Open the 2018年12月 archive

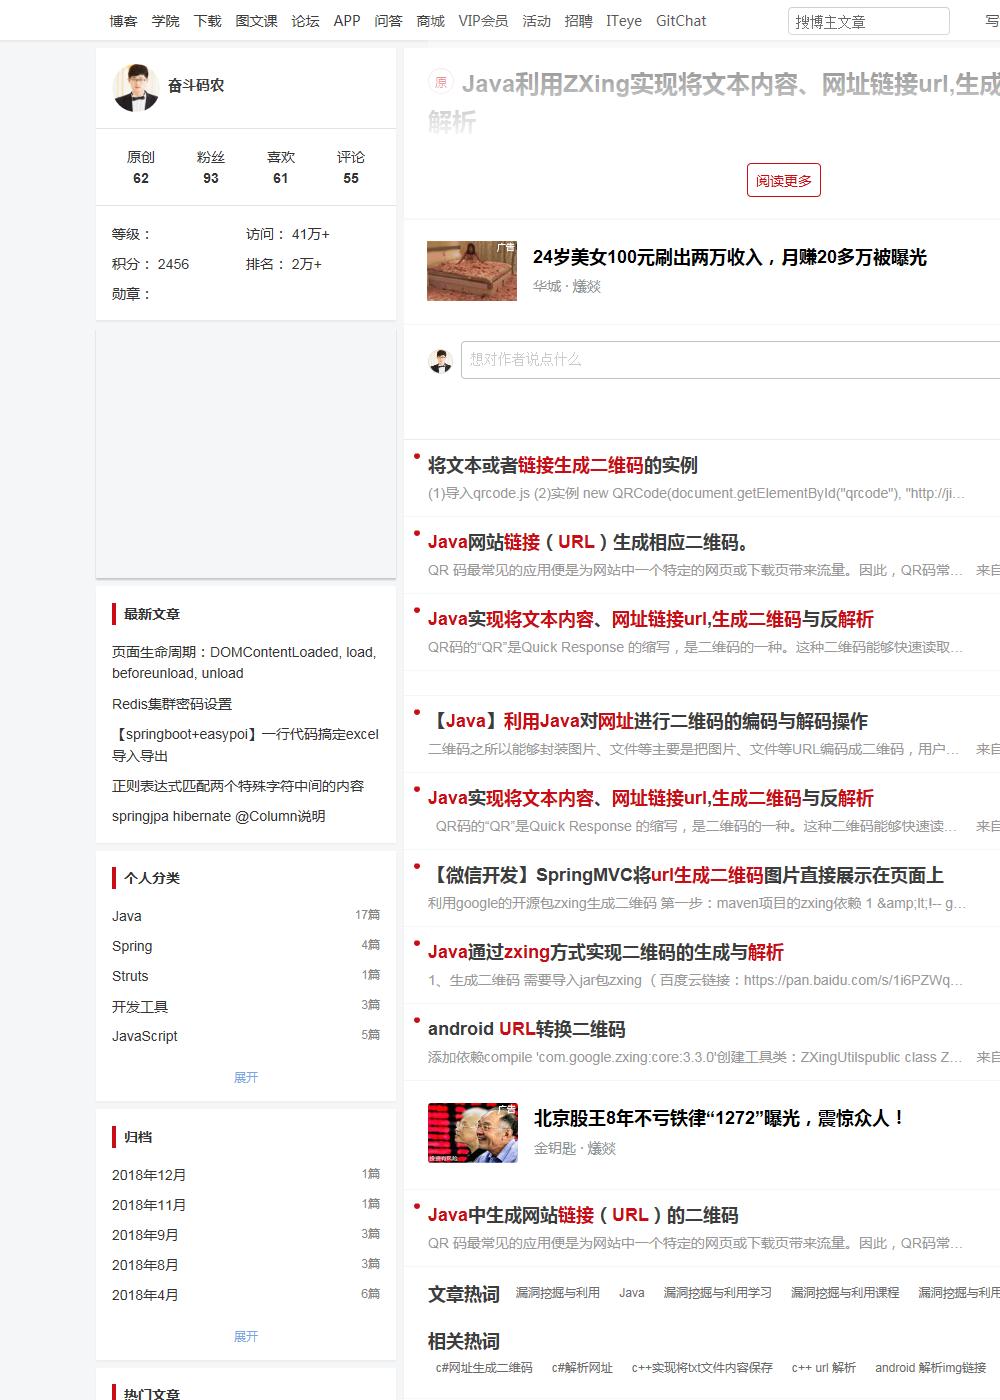click(x=148, y=1174)
